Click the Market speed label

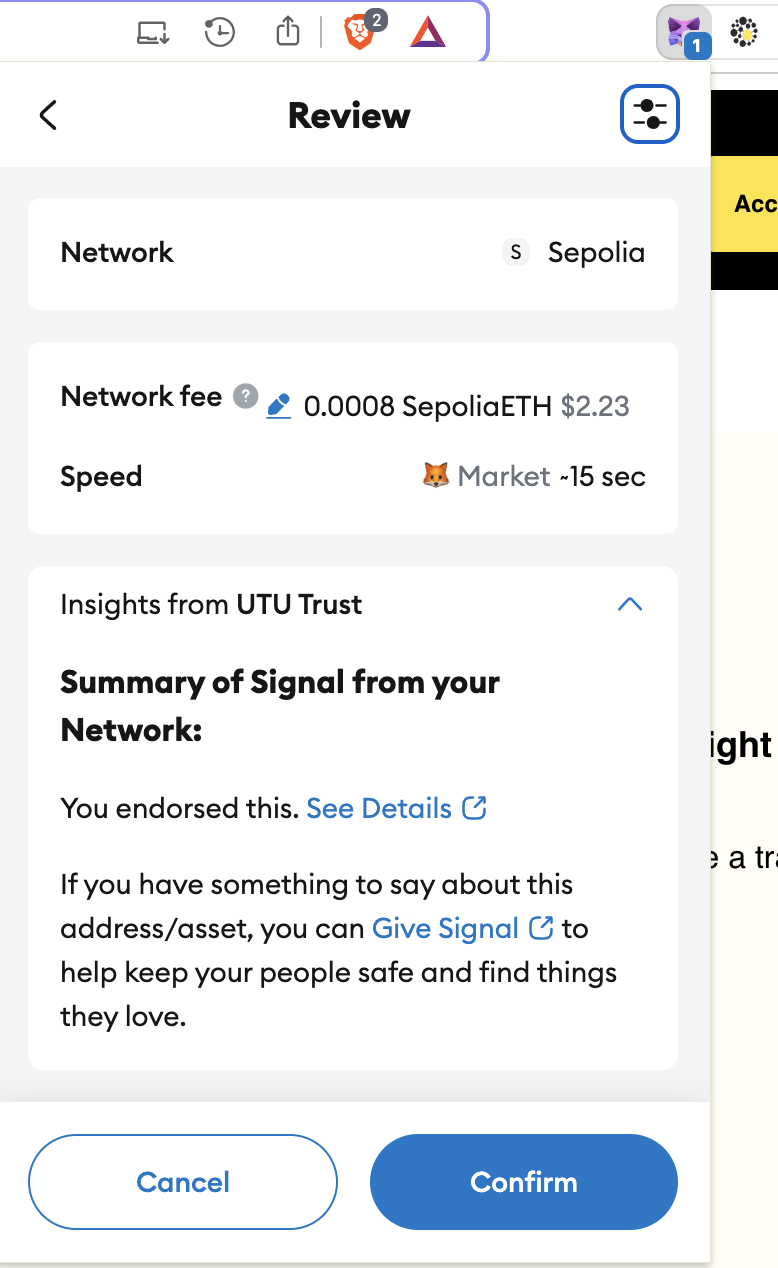(x=503, y=476)
